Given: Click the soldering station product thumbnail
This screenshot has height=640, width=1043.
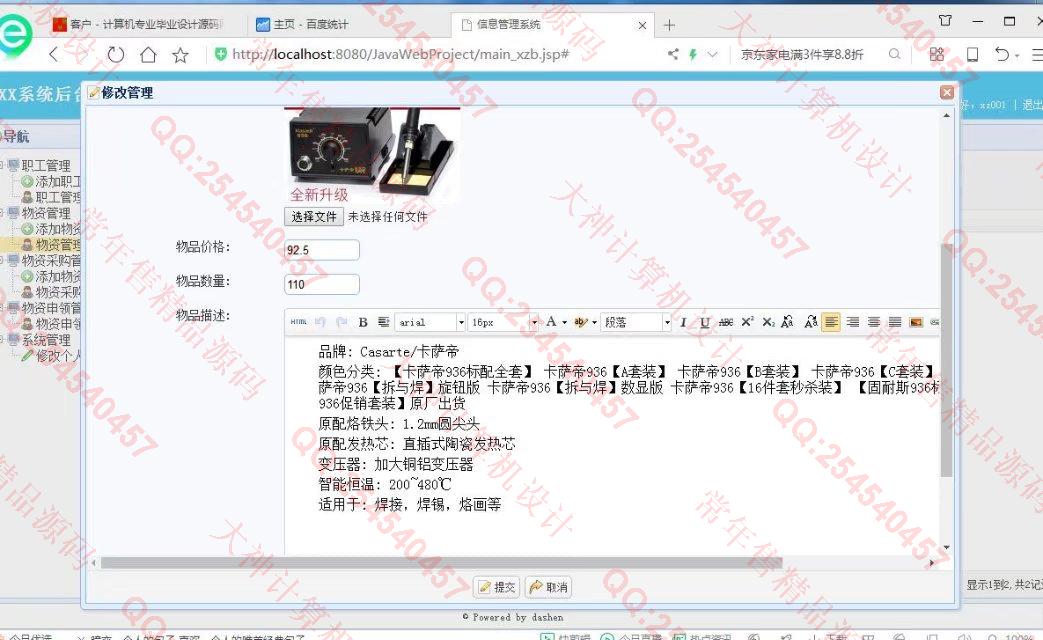Looking at the screenshot, I should [372, 156].
